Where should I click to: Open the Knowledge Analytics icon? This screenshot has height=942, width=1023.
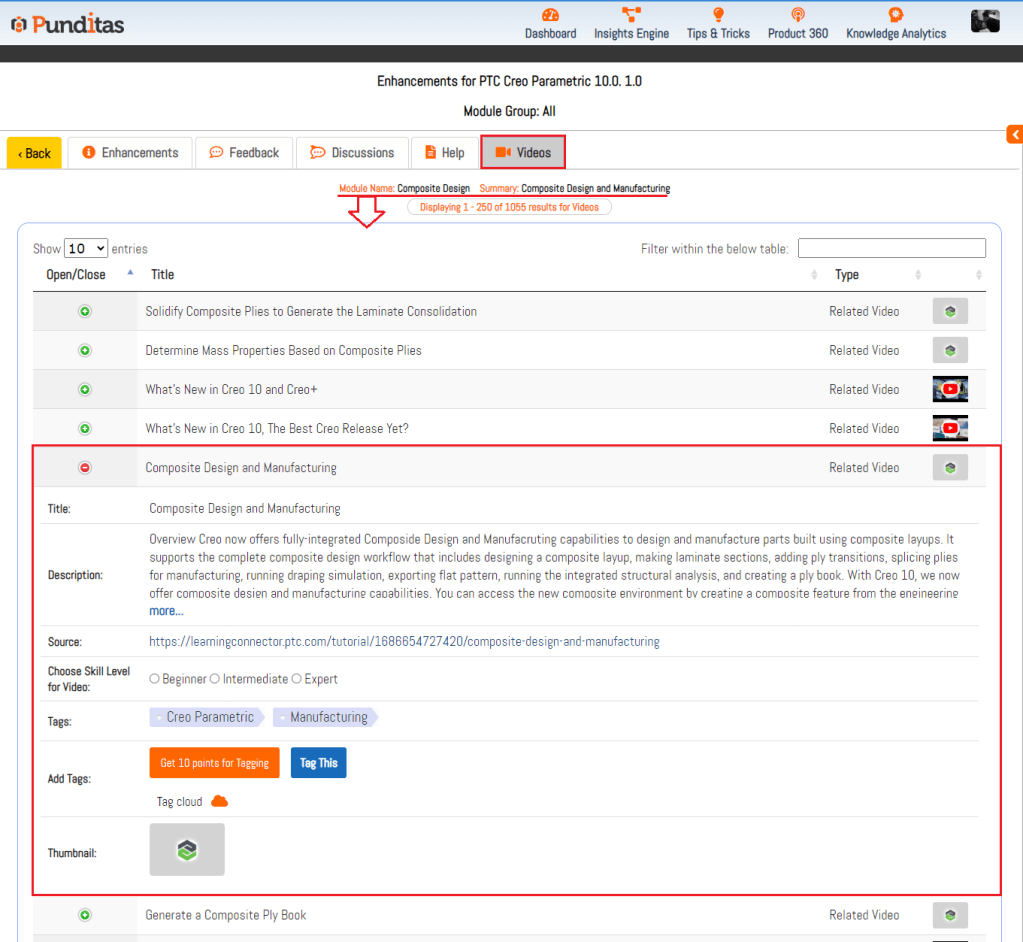click(x=895, y=15)
